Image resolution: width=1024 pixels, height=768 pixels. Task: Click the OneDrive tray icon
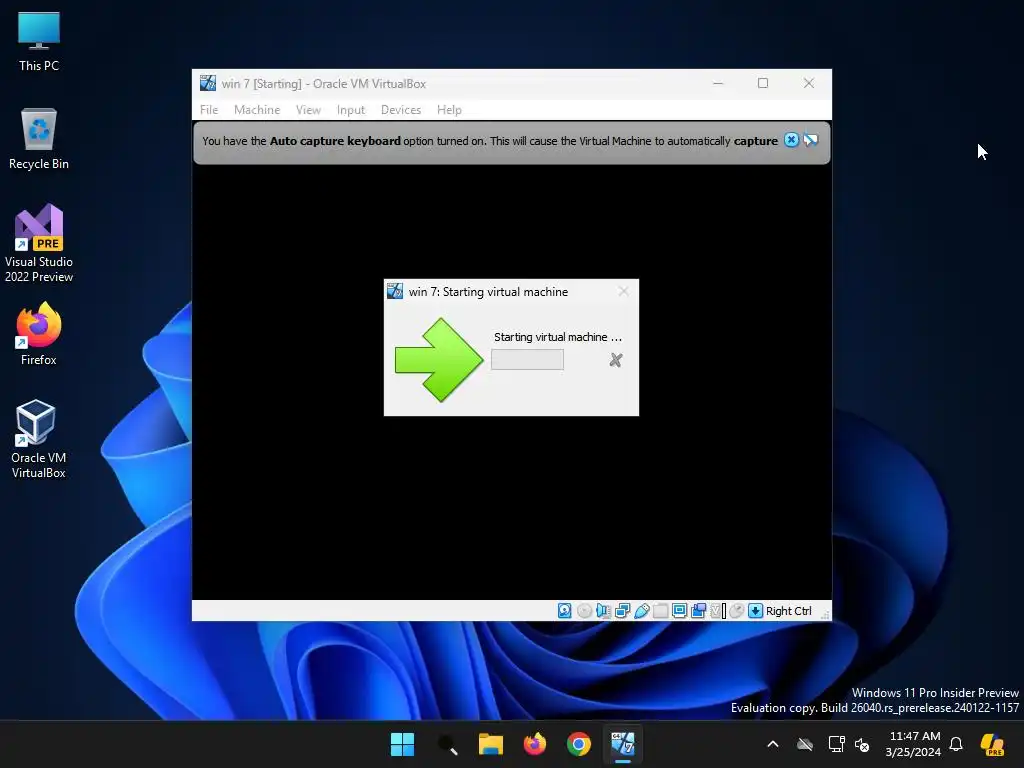[x=805, y=744]
